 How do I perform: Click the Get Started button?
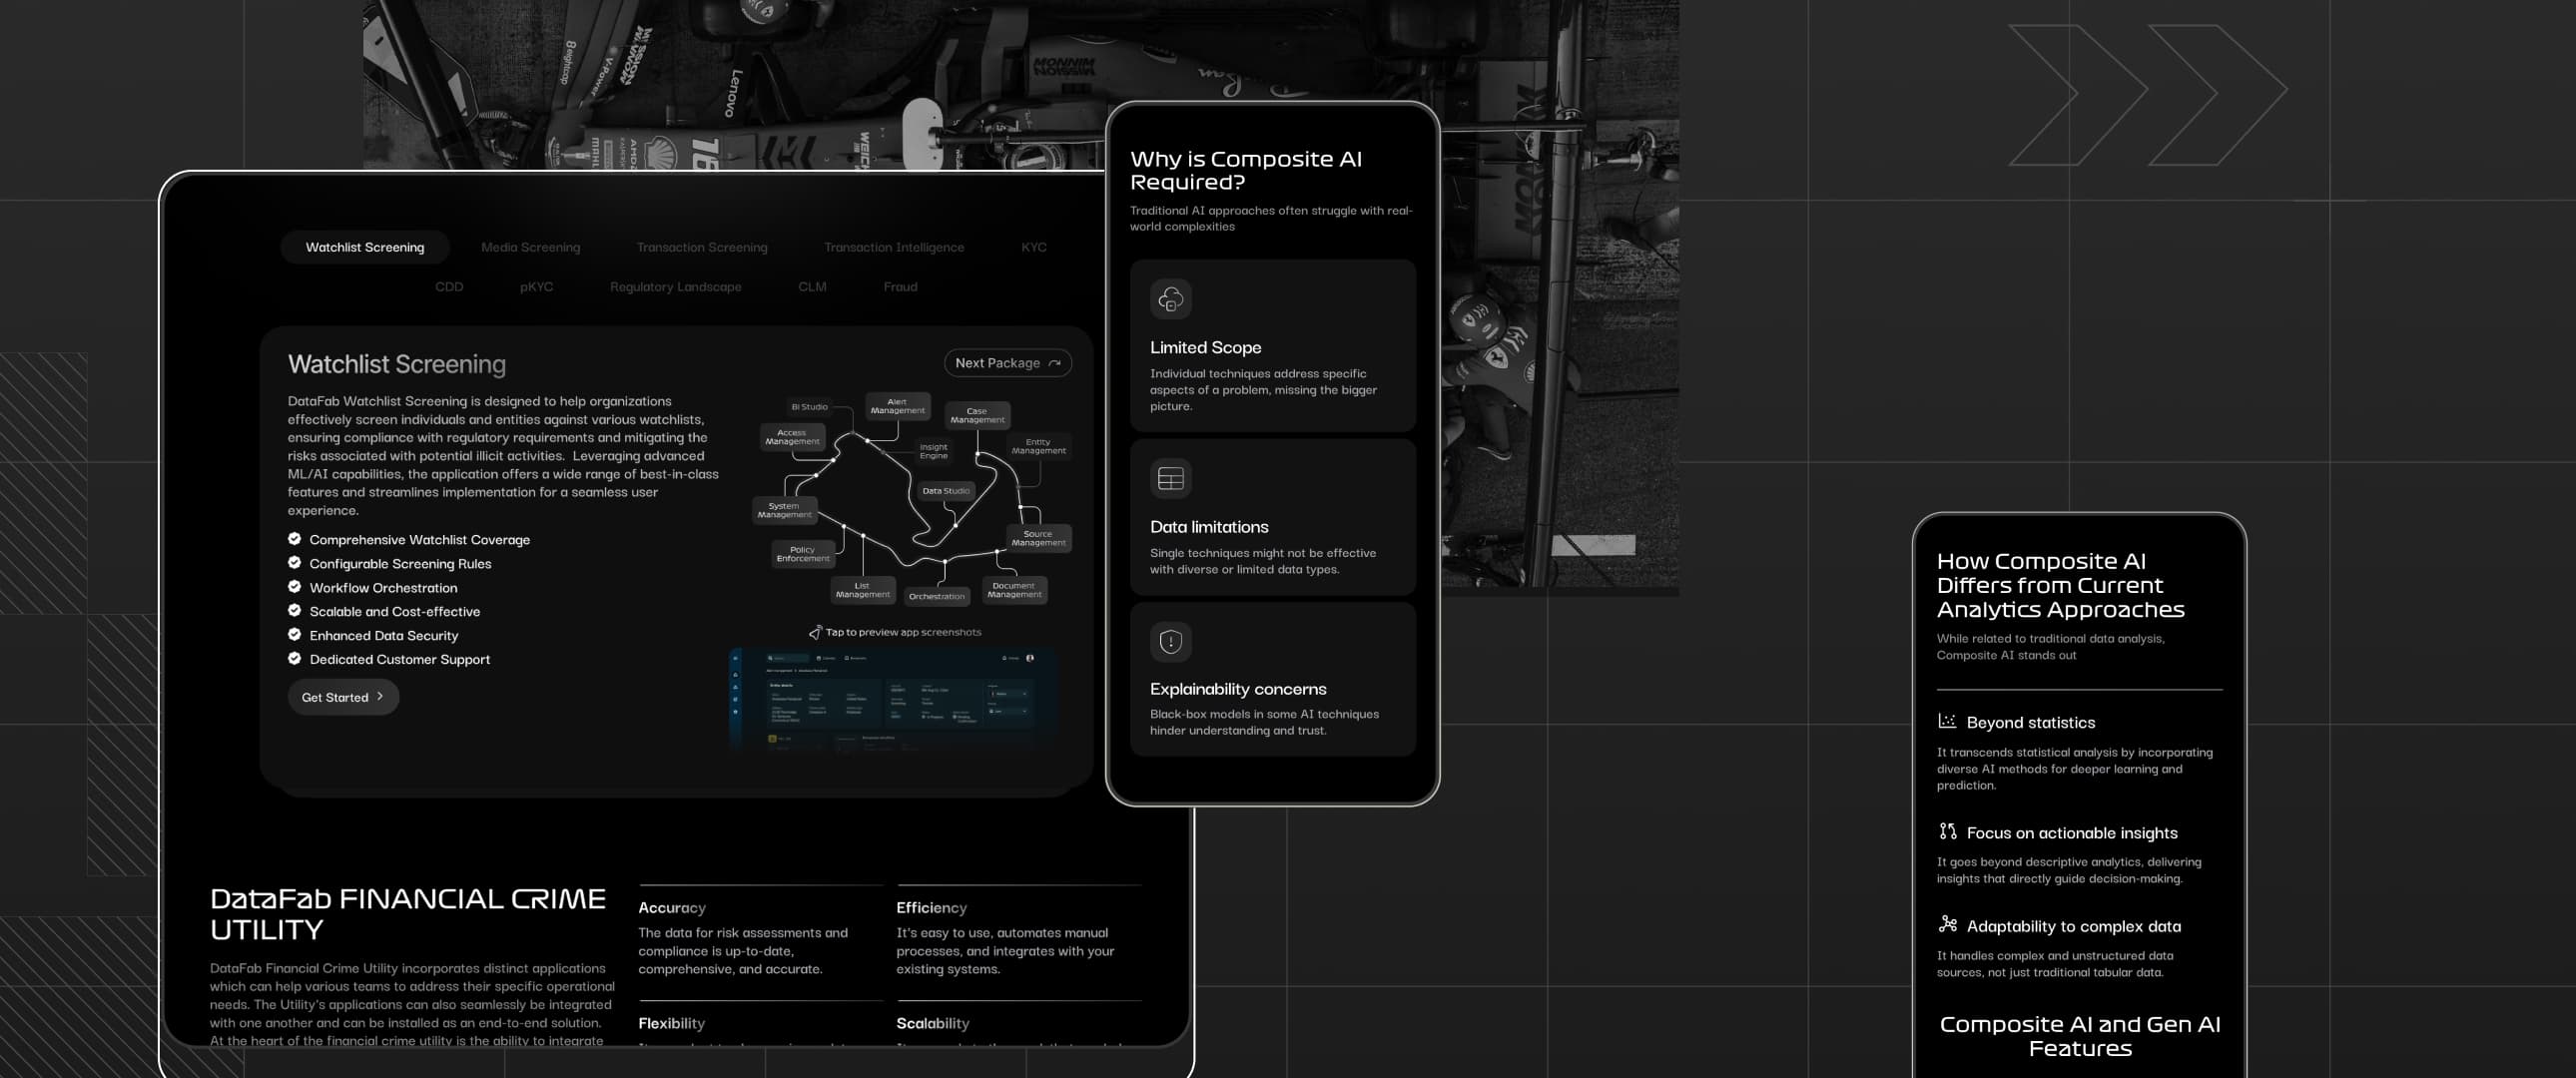[x=342, y=697]
